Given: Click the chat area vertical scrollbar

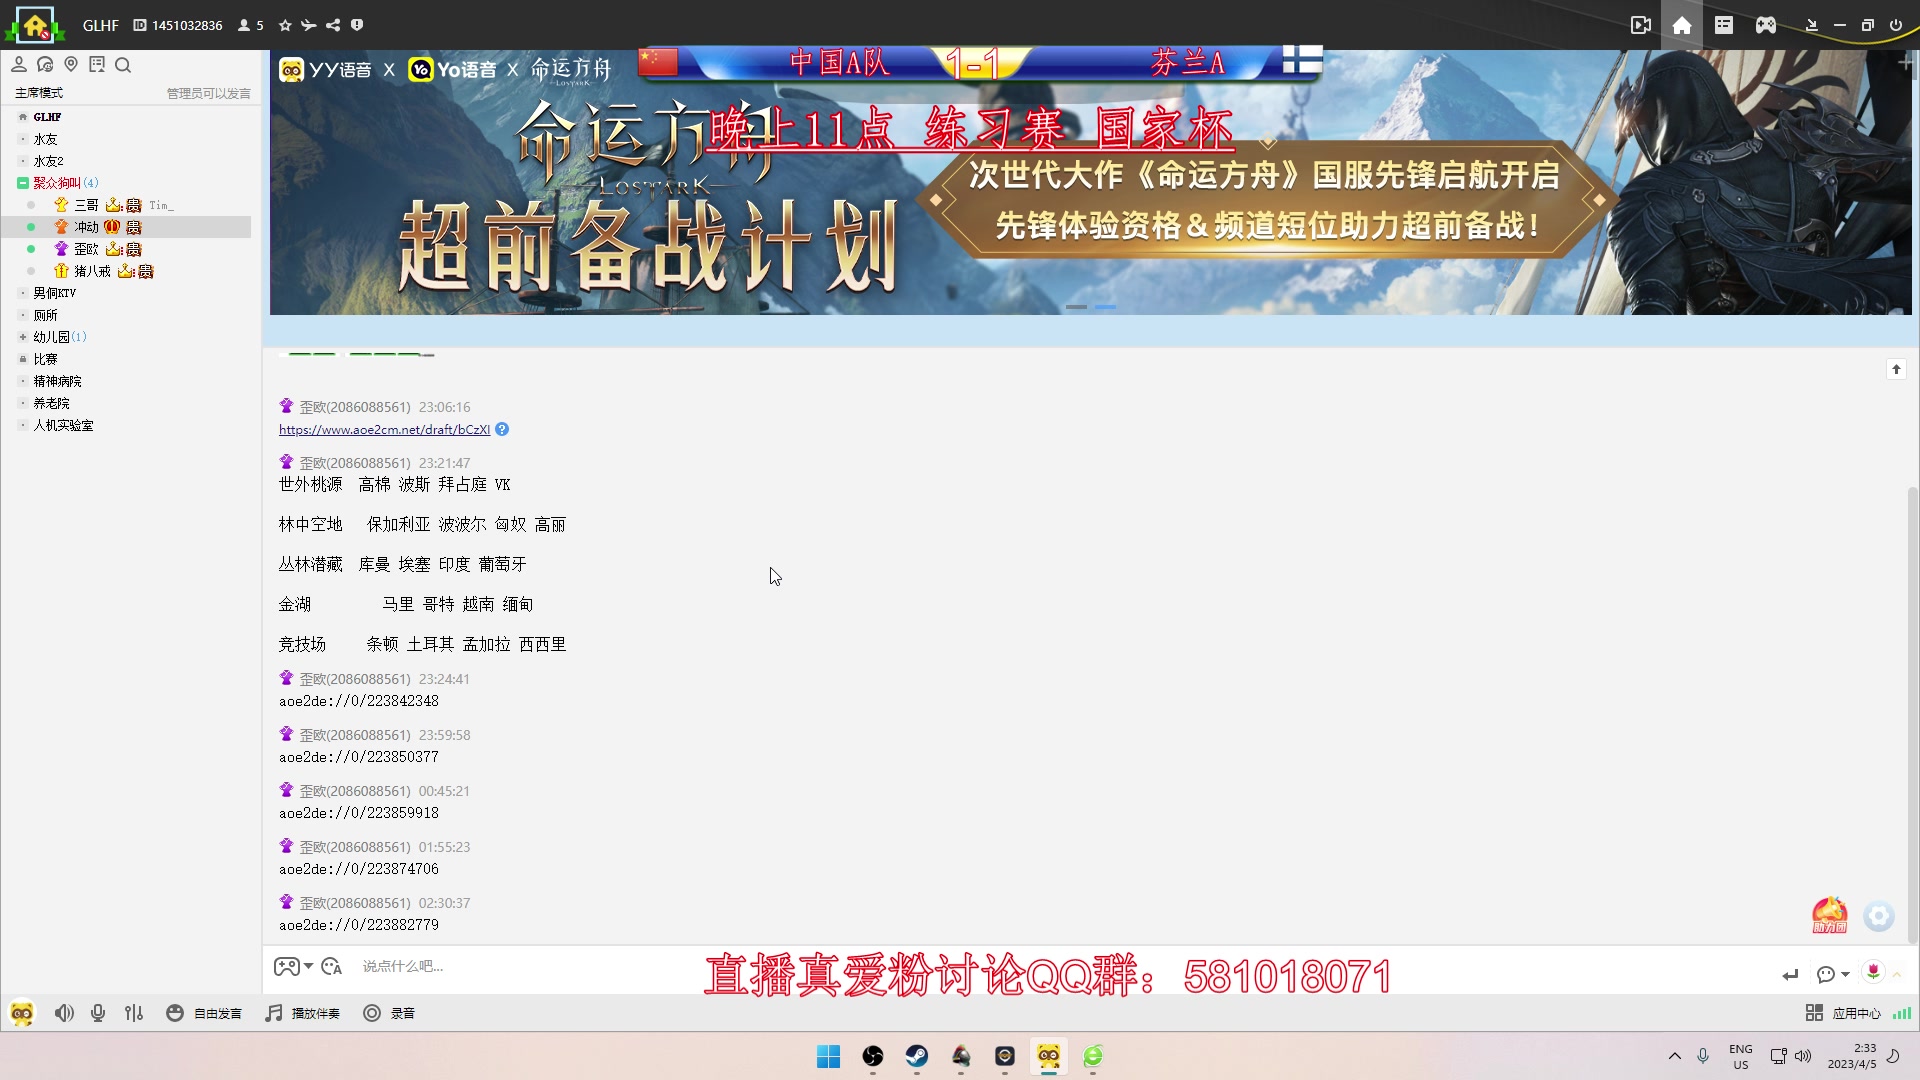Looking at the screenshot, I should click(x=1913, y=715).
